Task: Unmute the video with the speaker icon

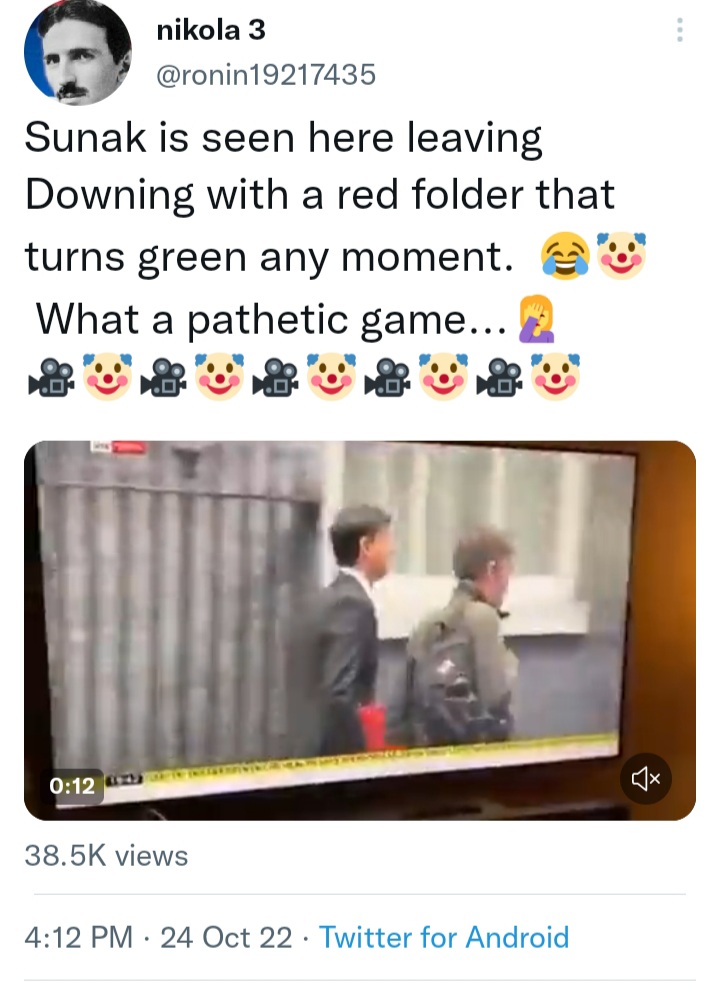Action: [646, 779]
